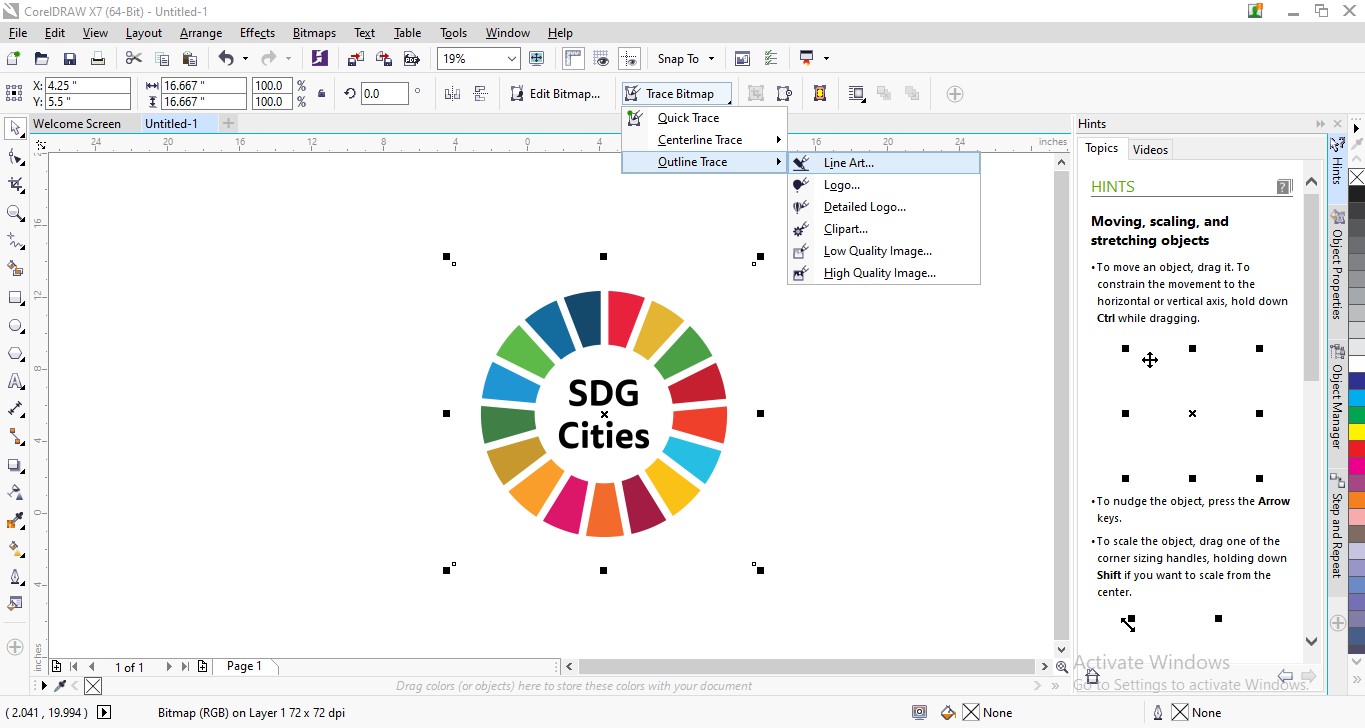Click the Export icon
1365x728 pixels.
384,59
